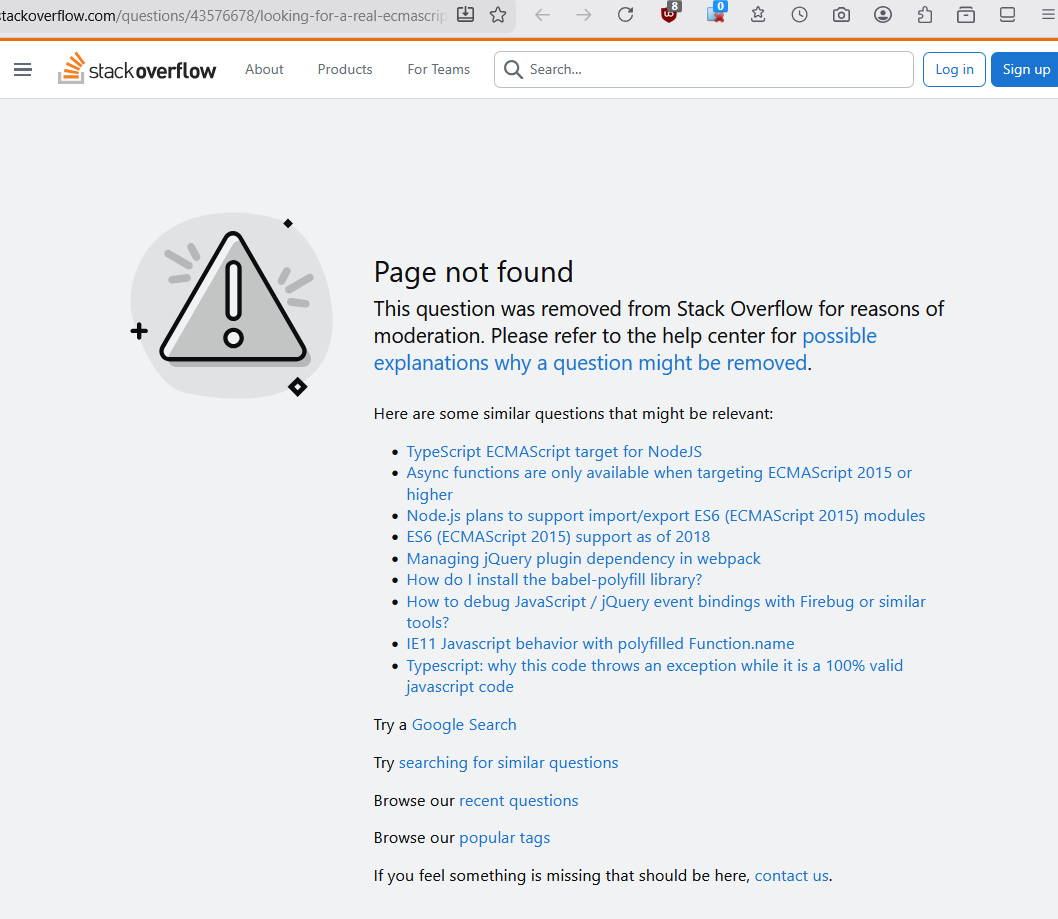Open the uBlock Origin extension icon
This screenshot has width=1058, height=919.
pos(669,15)
